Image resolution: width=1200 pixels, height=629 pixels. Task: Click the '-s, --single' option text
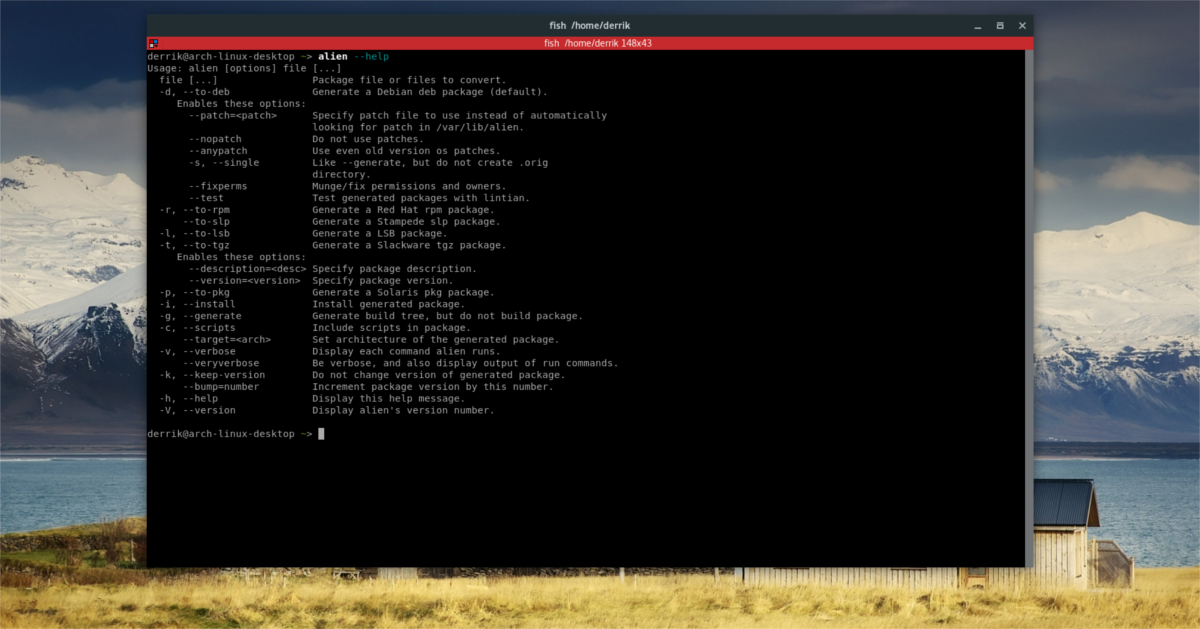[x=224, y=162]
